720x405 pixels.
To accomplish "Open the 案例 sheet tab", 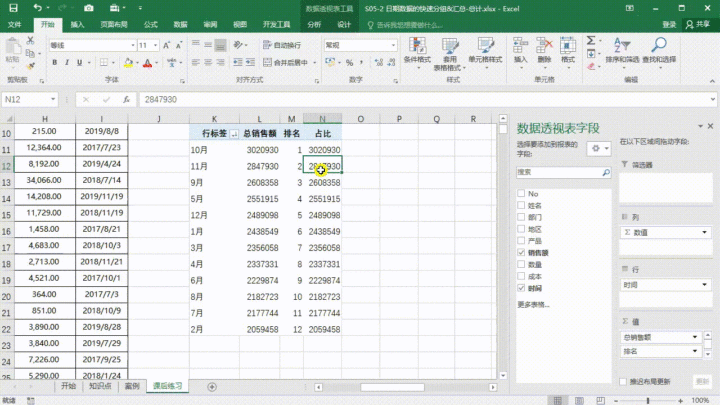I will [x=132, y=386].
